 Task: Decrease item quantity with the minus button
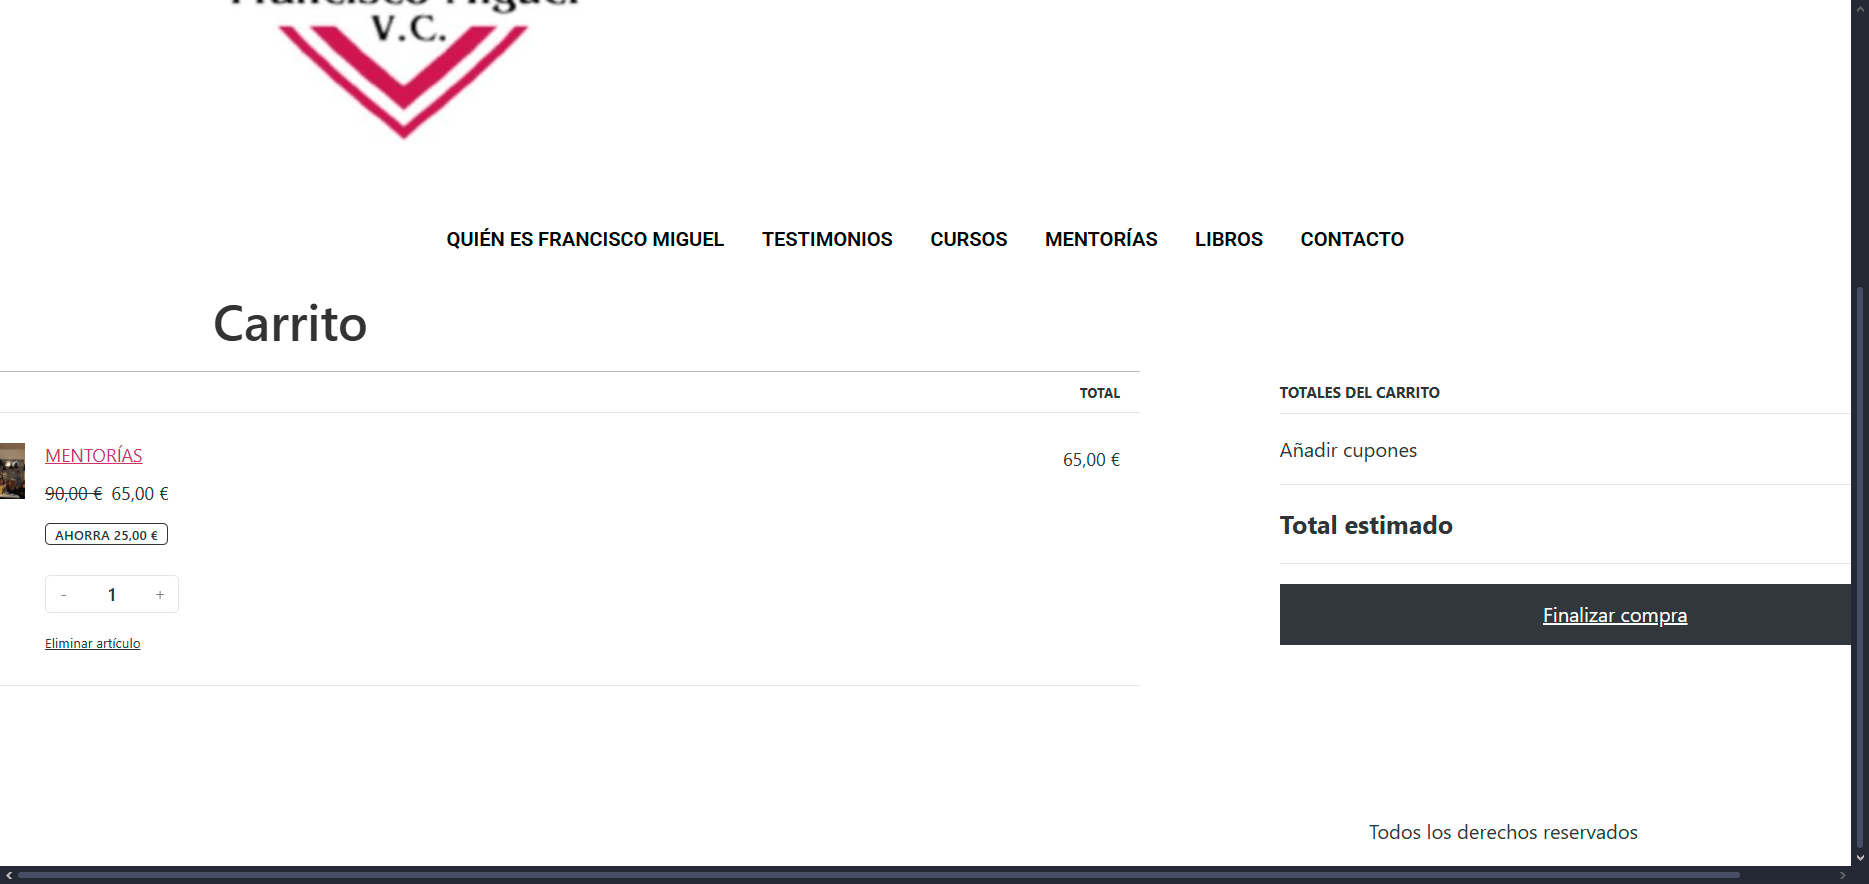64,595
